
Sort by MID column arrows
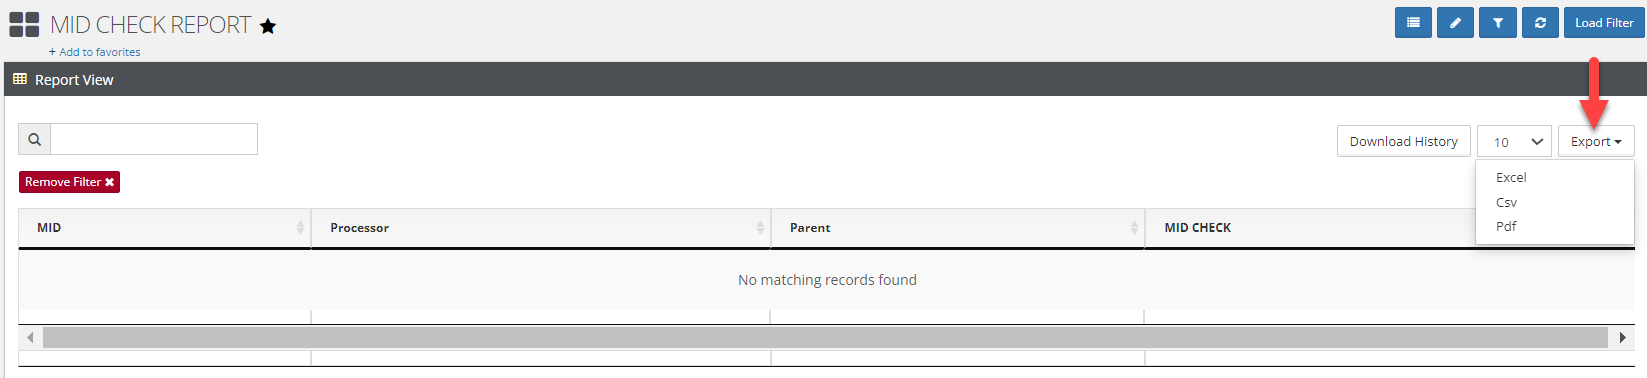coord(300,228)
